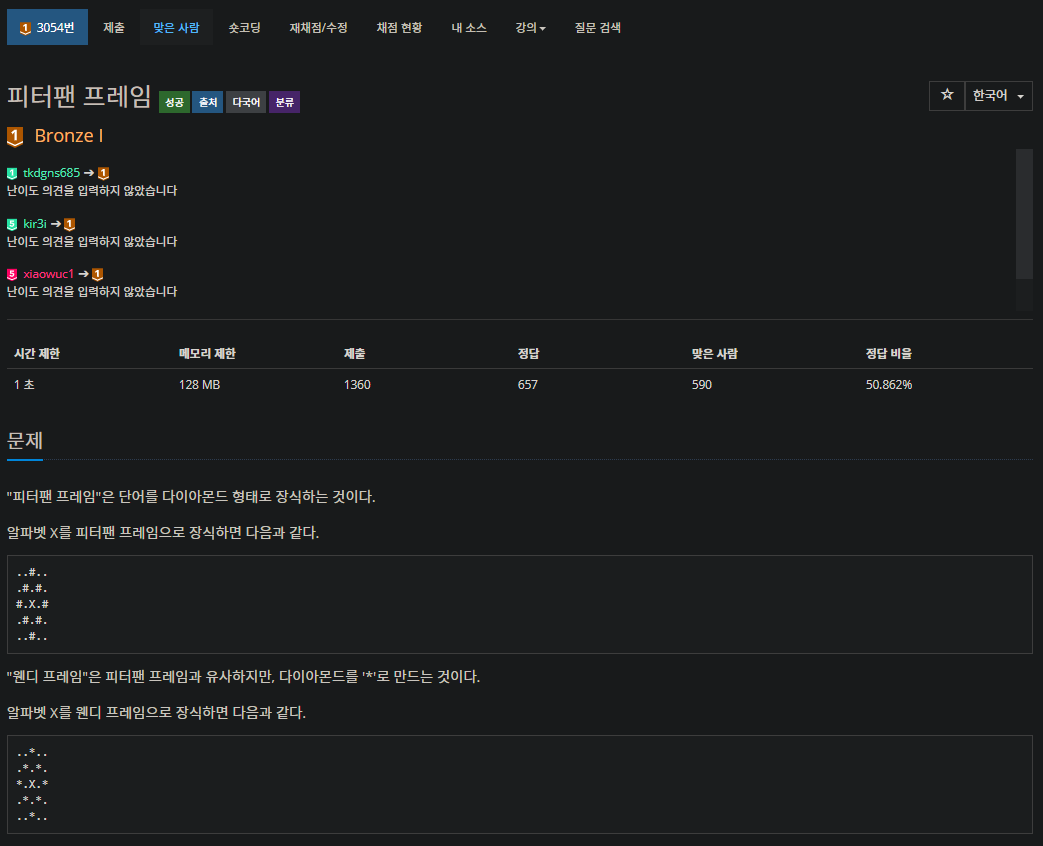Click the 맞은 사람 count 590
Image resolution: width=1043 pixels, height=846 pixels.
coord(702,384)
